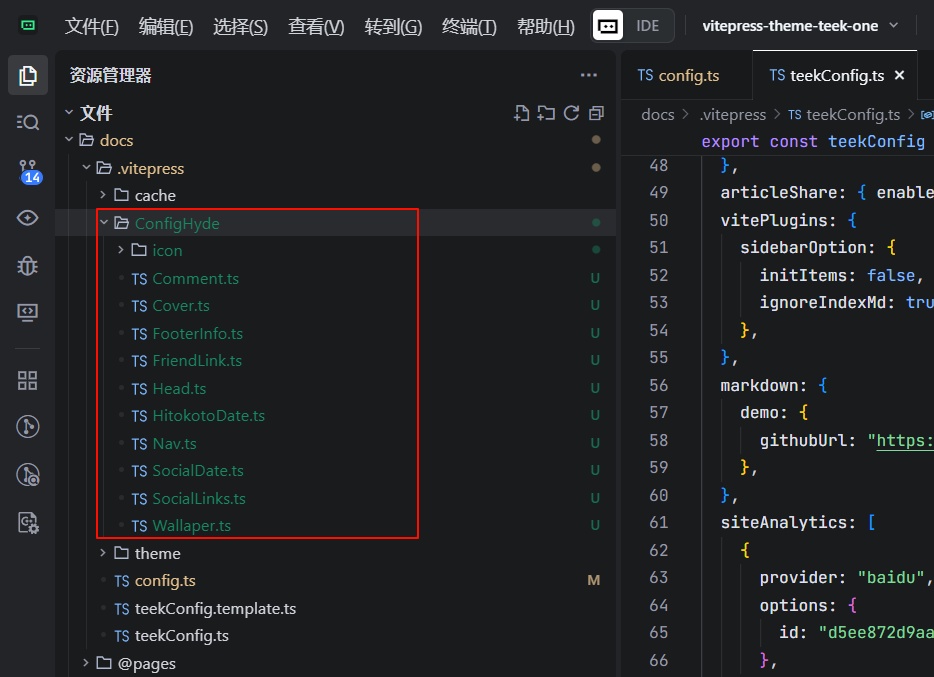Open the Search view in the activity bar
Screen dimensions: 934x677
[28, 122]
